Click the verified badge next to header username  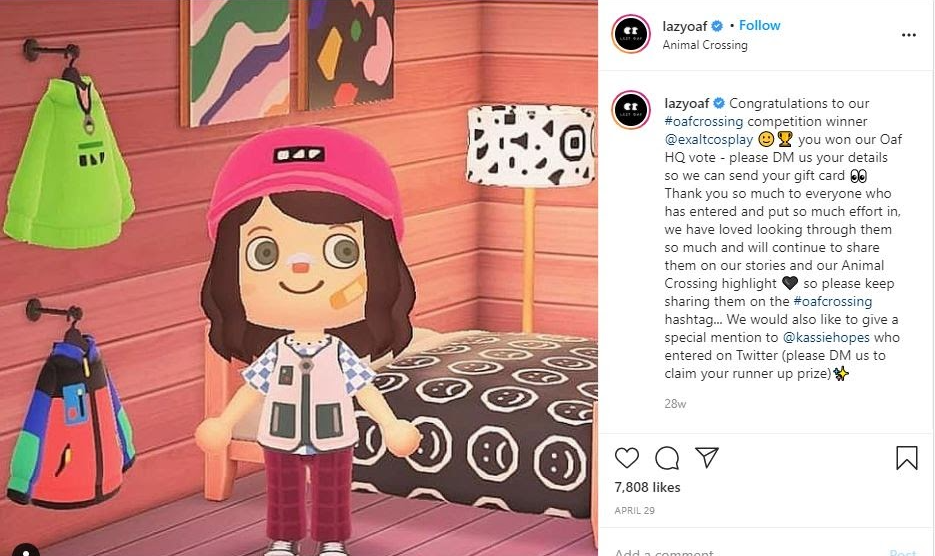(x=717, y=26)
